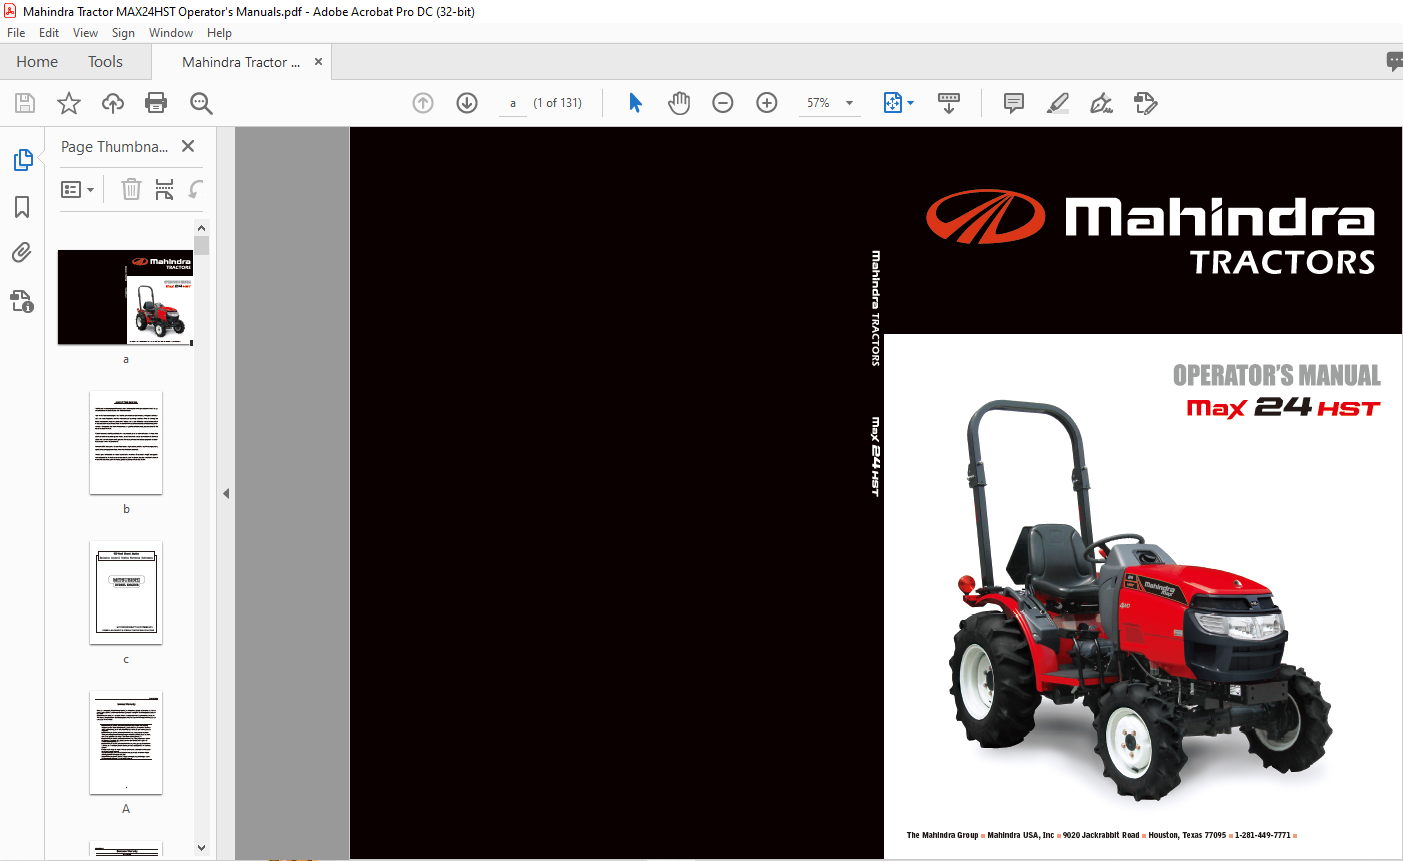Click the scrolling mode keyboard icon
The width and height of the screenshot is (1403, 861).
(949, 103)
